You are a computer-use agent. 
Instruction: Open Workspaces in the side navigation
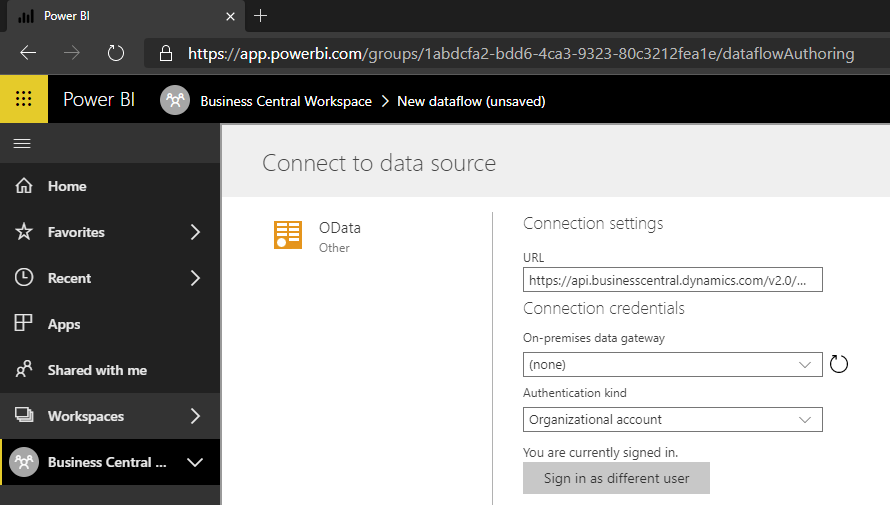(x=110, y=416)
